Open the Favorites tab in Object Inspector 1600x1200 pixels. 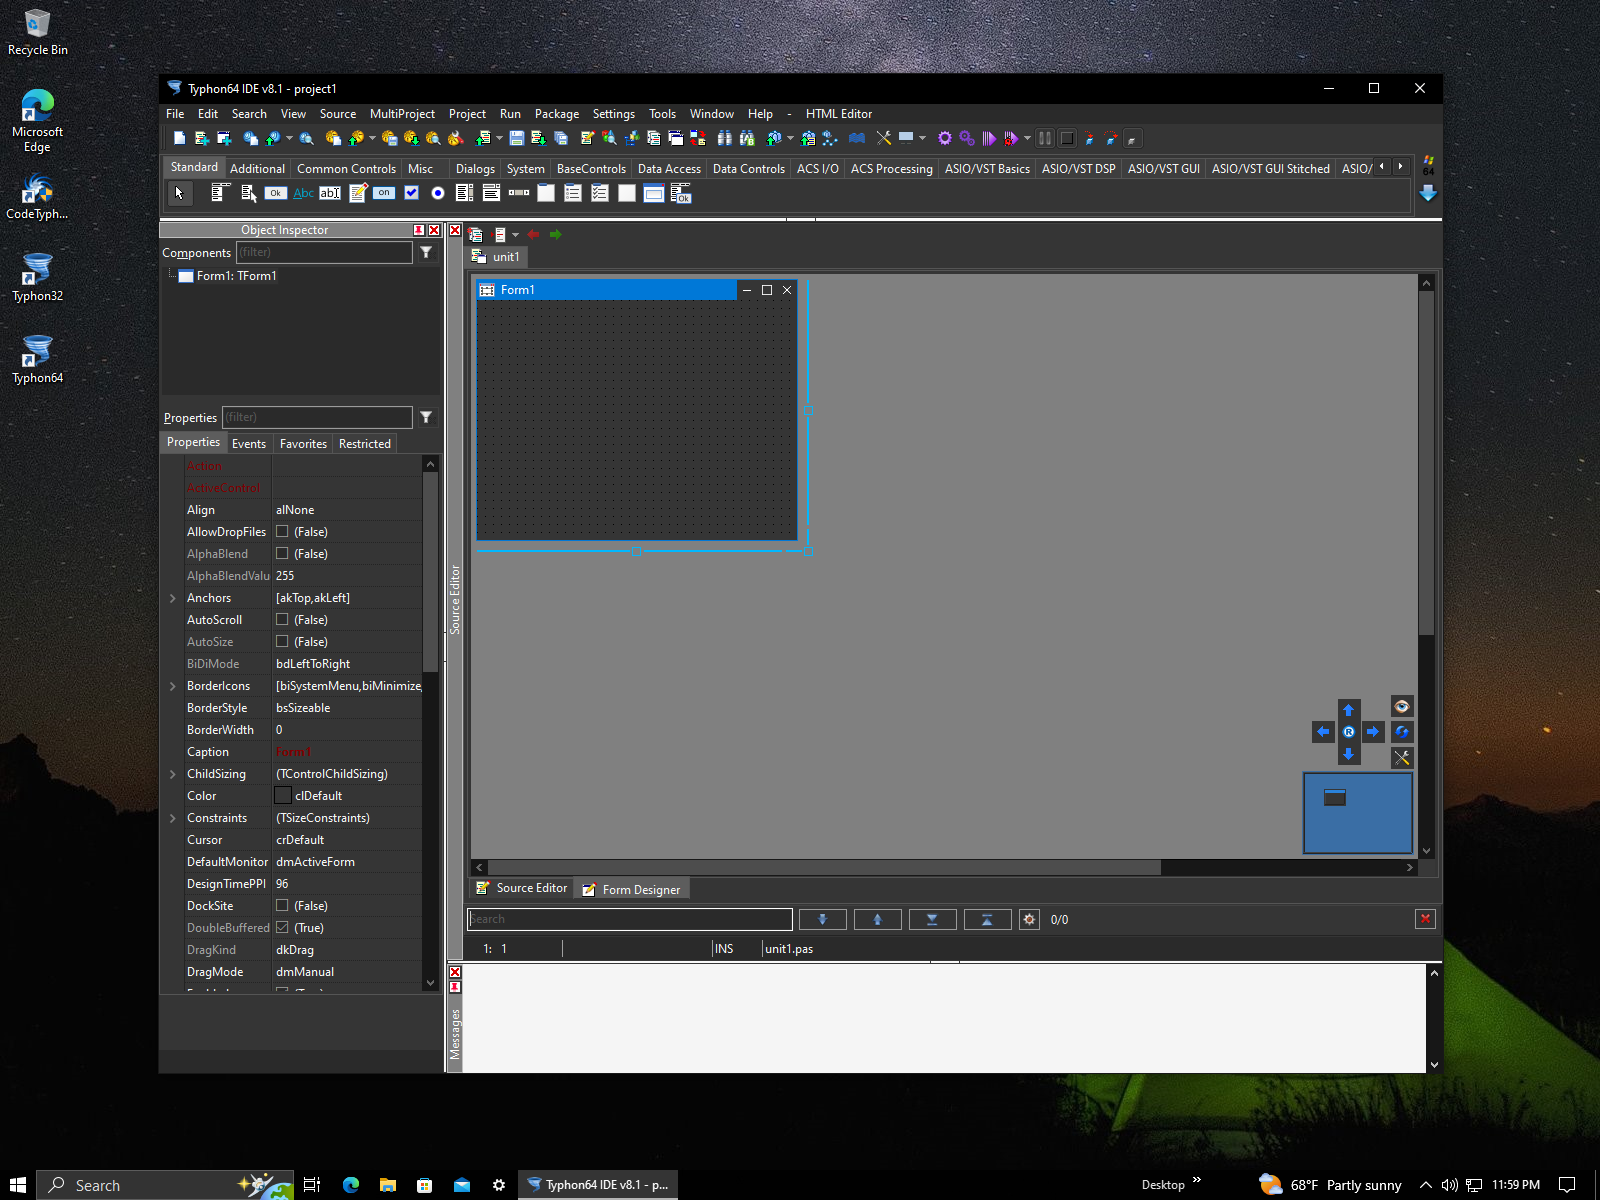(303, 444)
